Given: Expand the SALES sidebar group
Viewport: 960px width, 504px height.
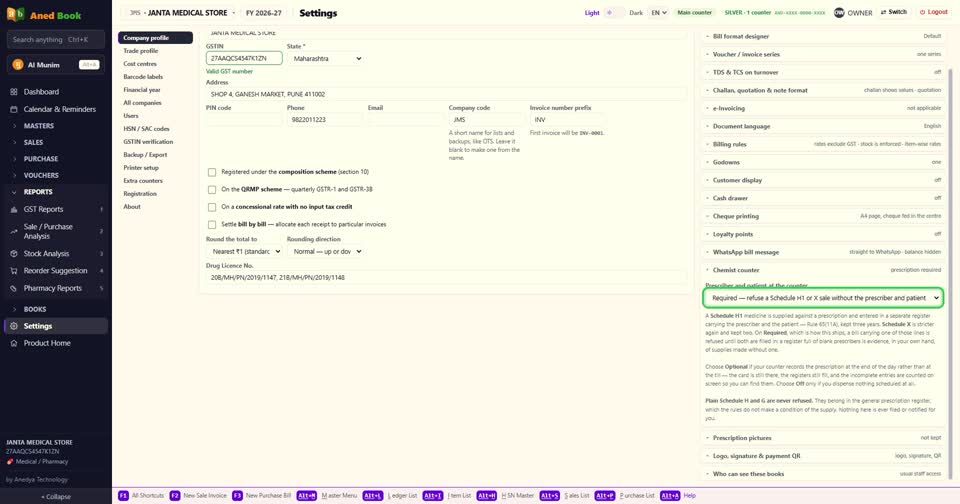Looking at the screenshot, I should (55, 142).
